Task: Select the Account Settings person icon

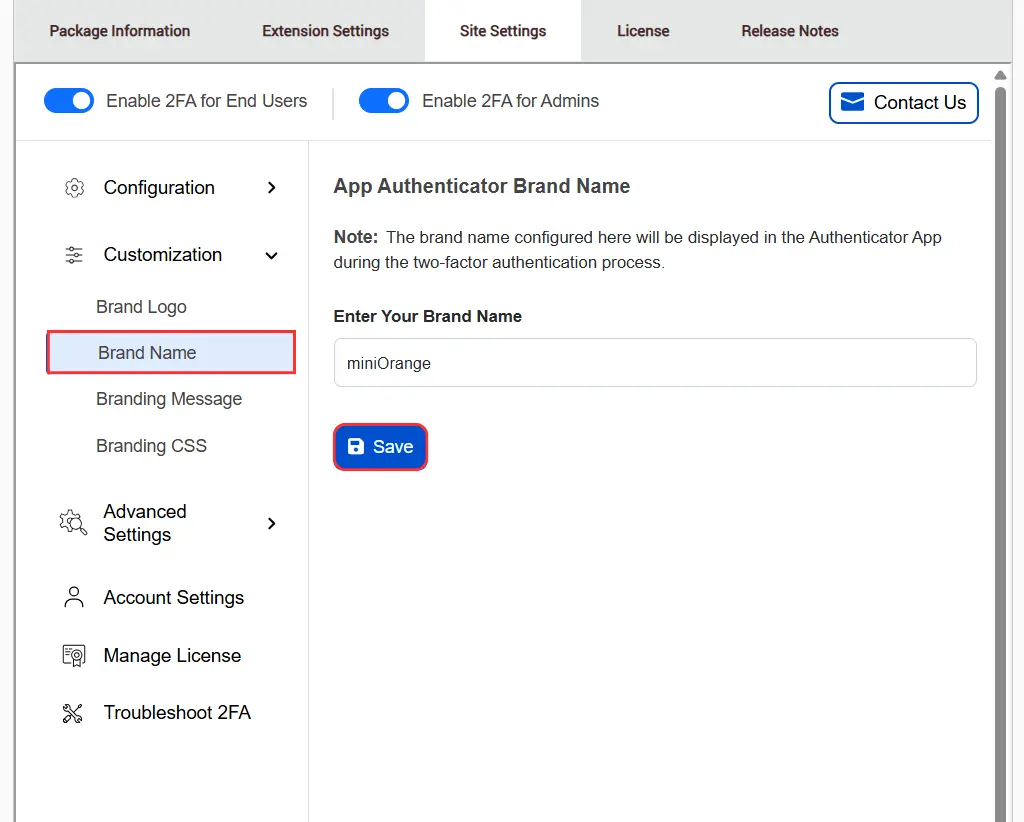Action: (73, 596)
